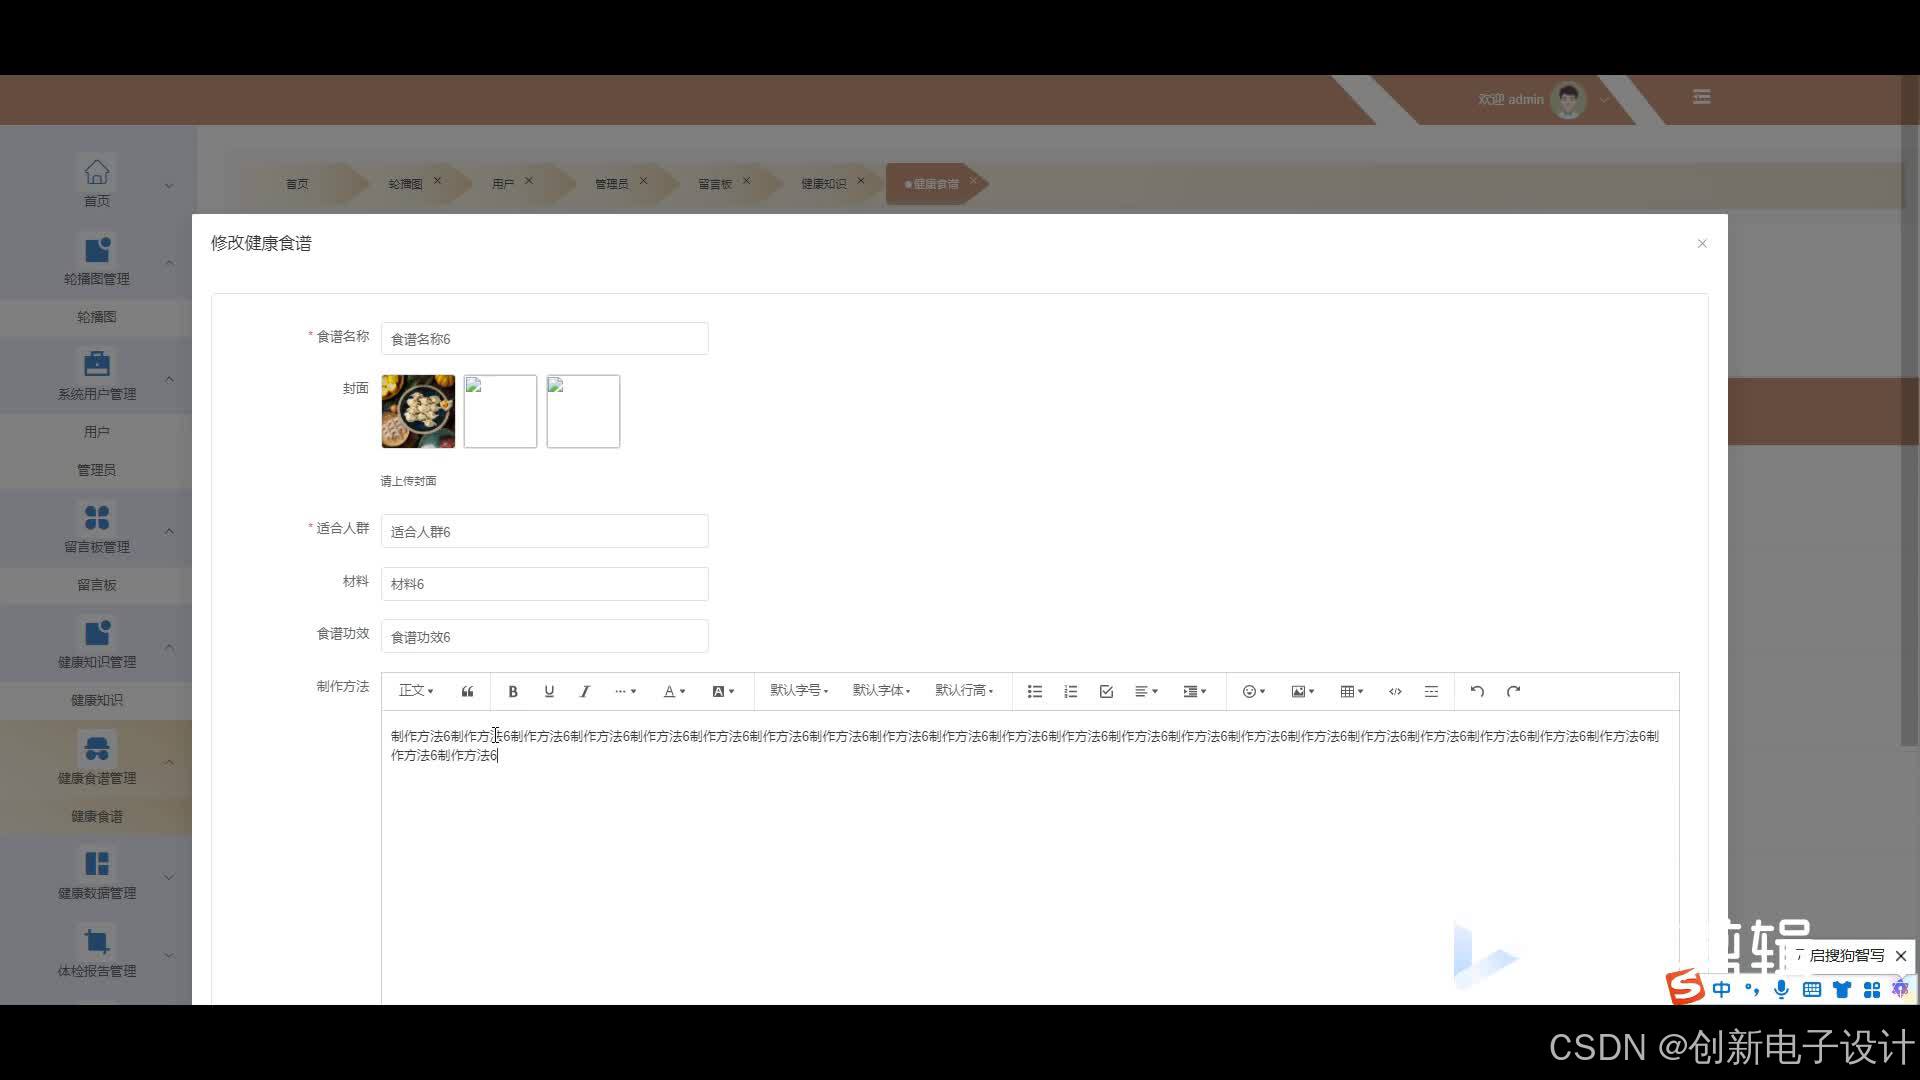This screenshot has height=1080, width=1920.
Task: Open the 默认字号 font size dropdown
Action: (798, 690)
